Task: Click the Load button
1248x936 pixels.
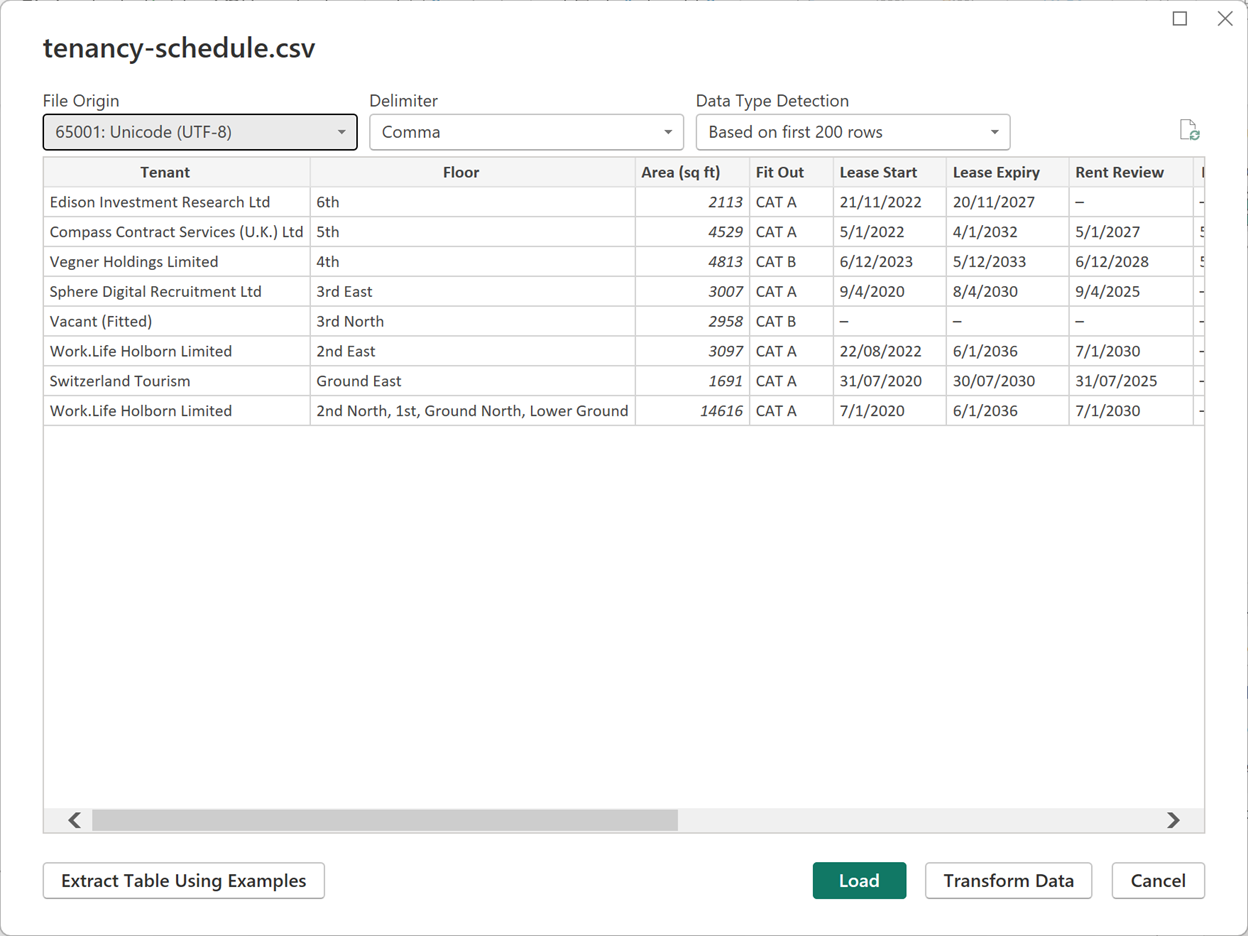Action: click(859, 881)
